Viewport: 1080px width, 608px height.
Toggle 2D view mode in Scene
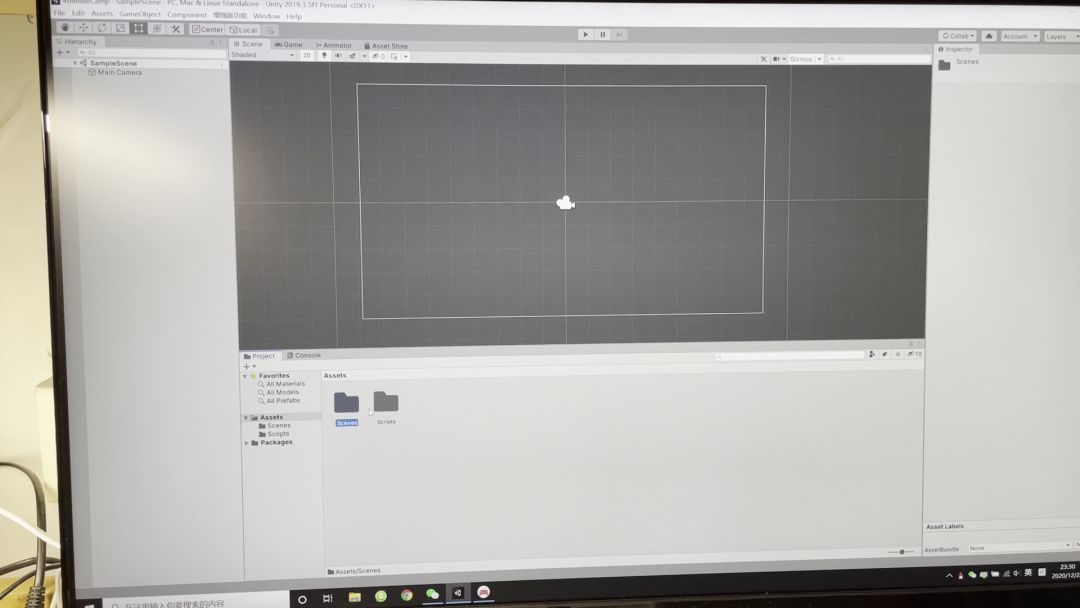pyautogui.click(x=307, y=56)
